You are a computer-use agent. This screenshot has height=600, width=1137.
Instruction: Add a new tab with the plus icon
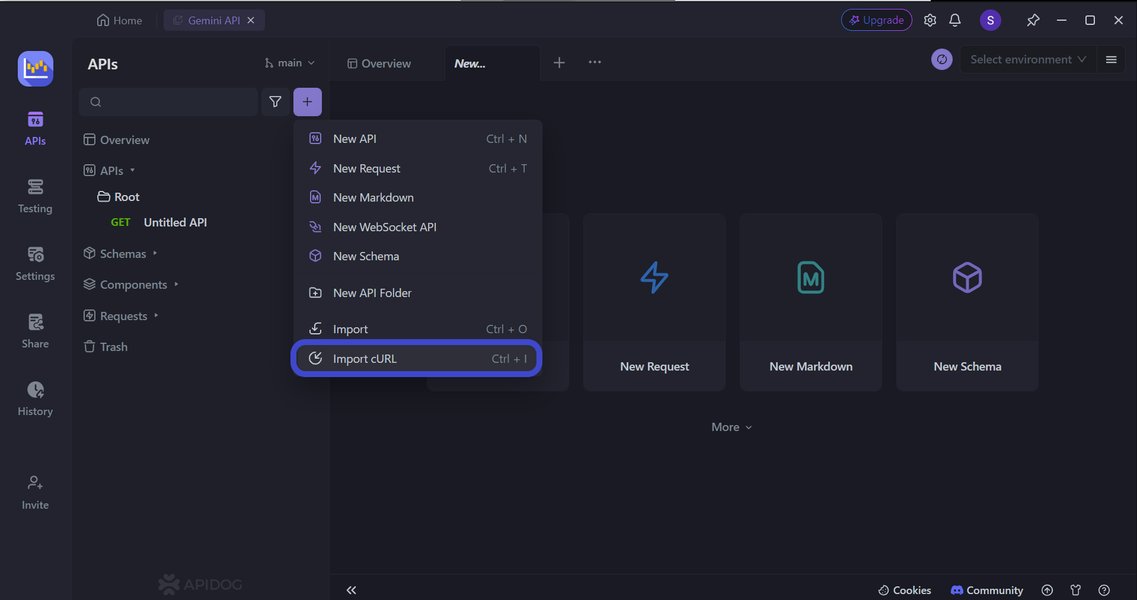coord(559,63)
